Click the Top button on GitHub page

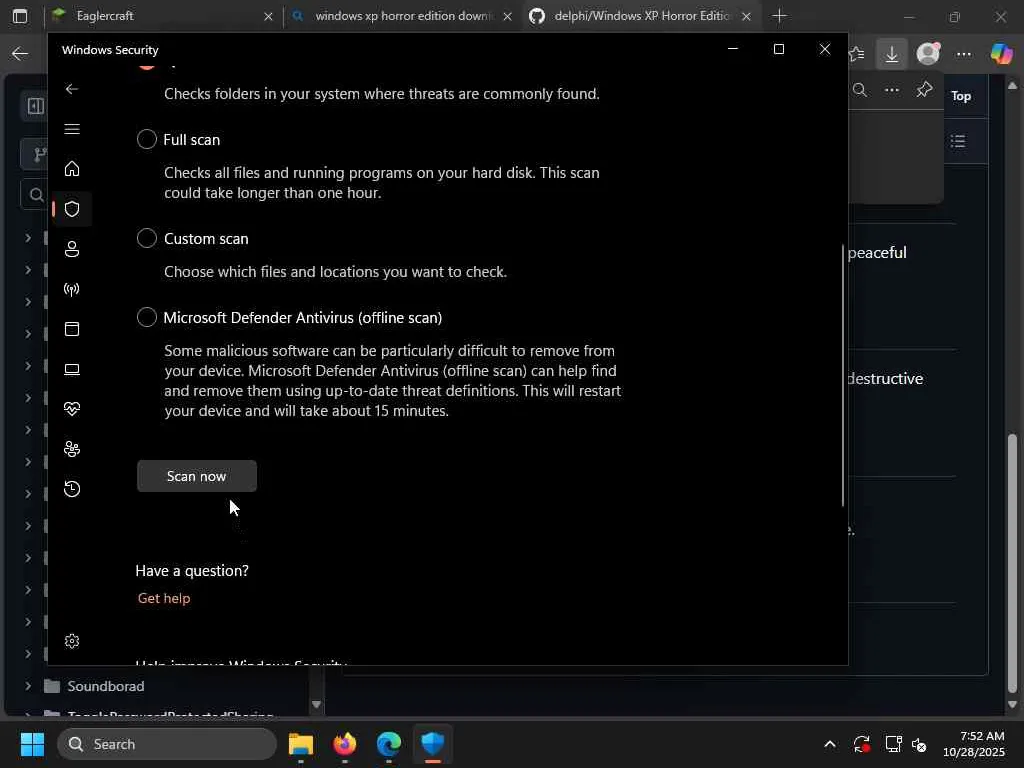pyautogui.click(x=961, y=96)
